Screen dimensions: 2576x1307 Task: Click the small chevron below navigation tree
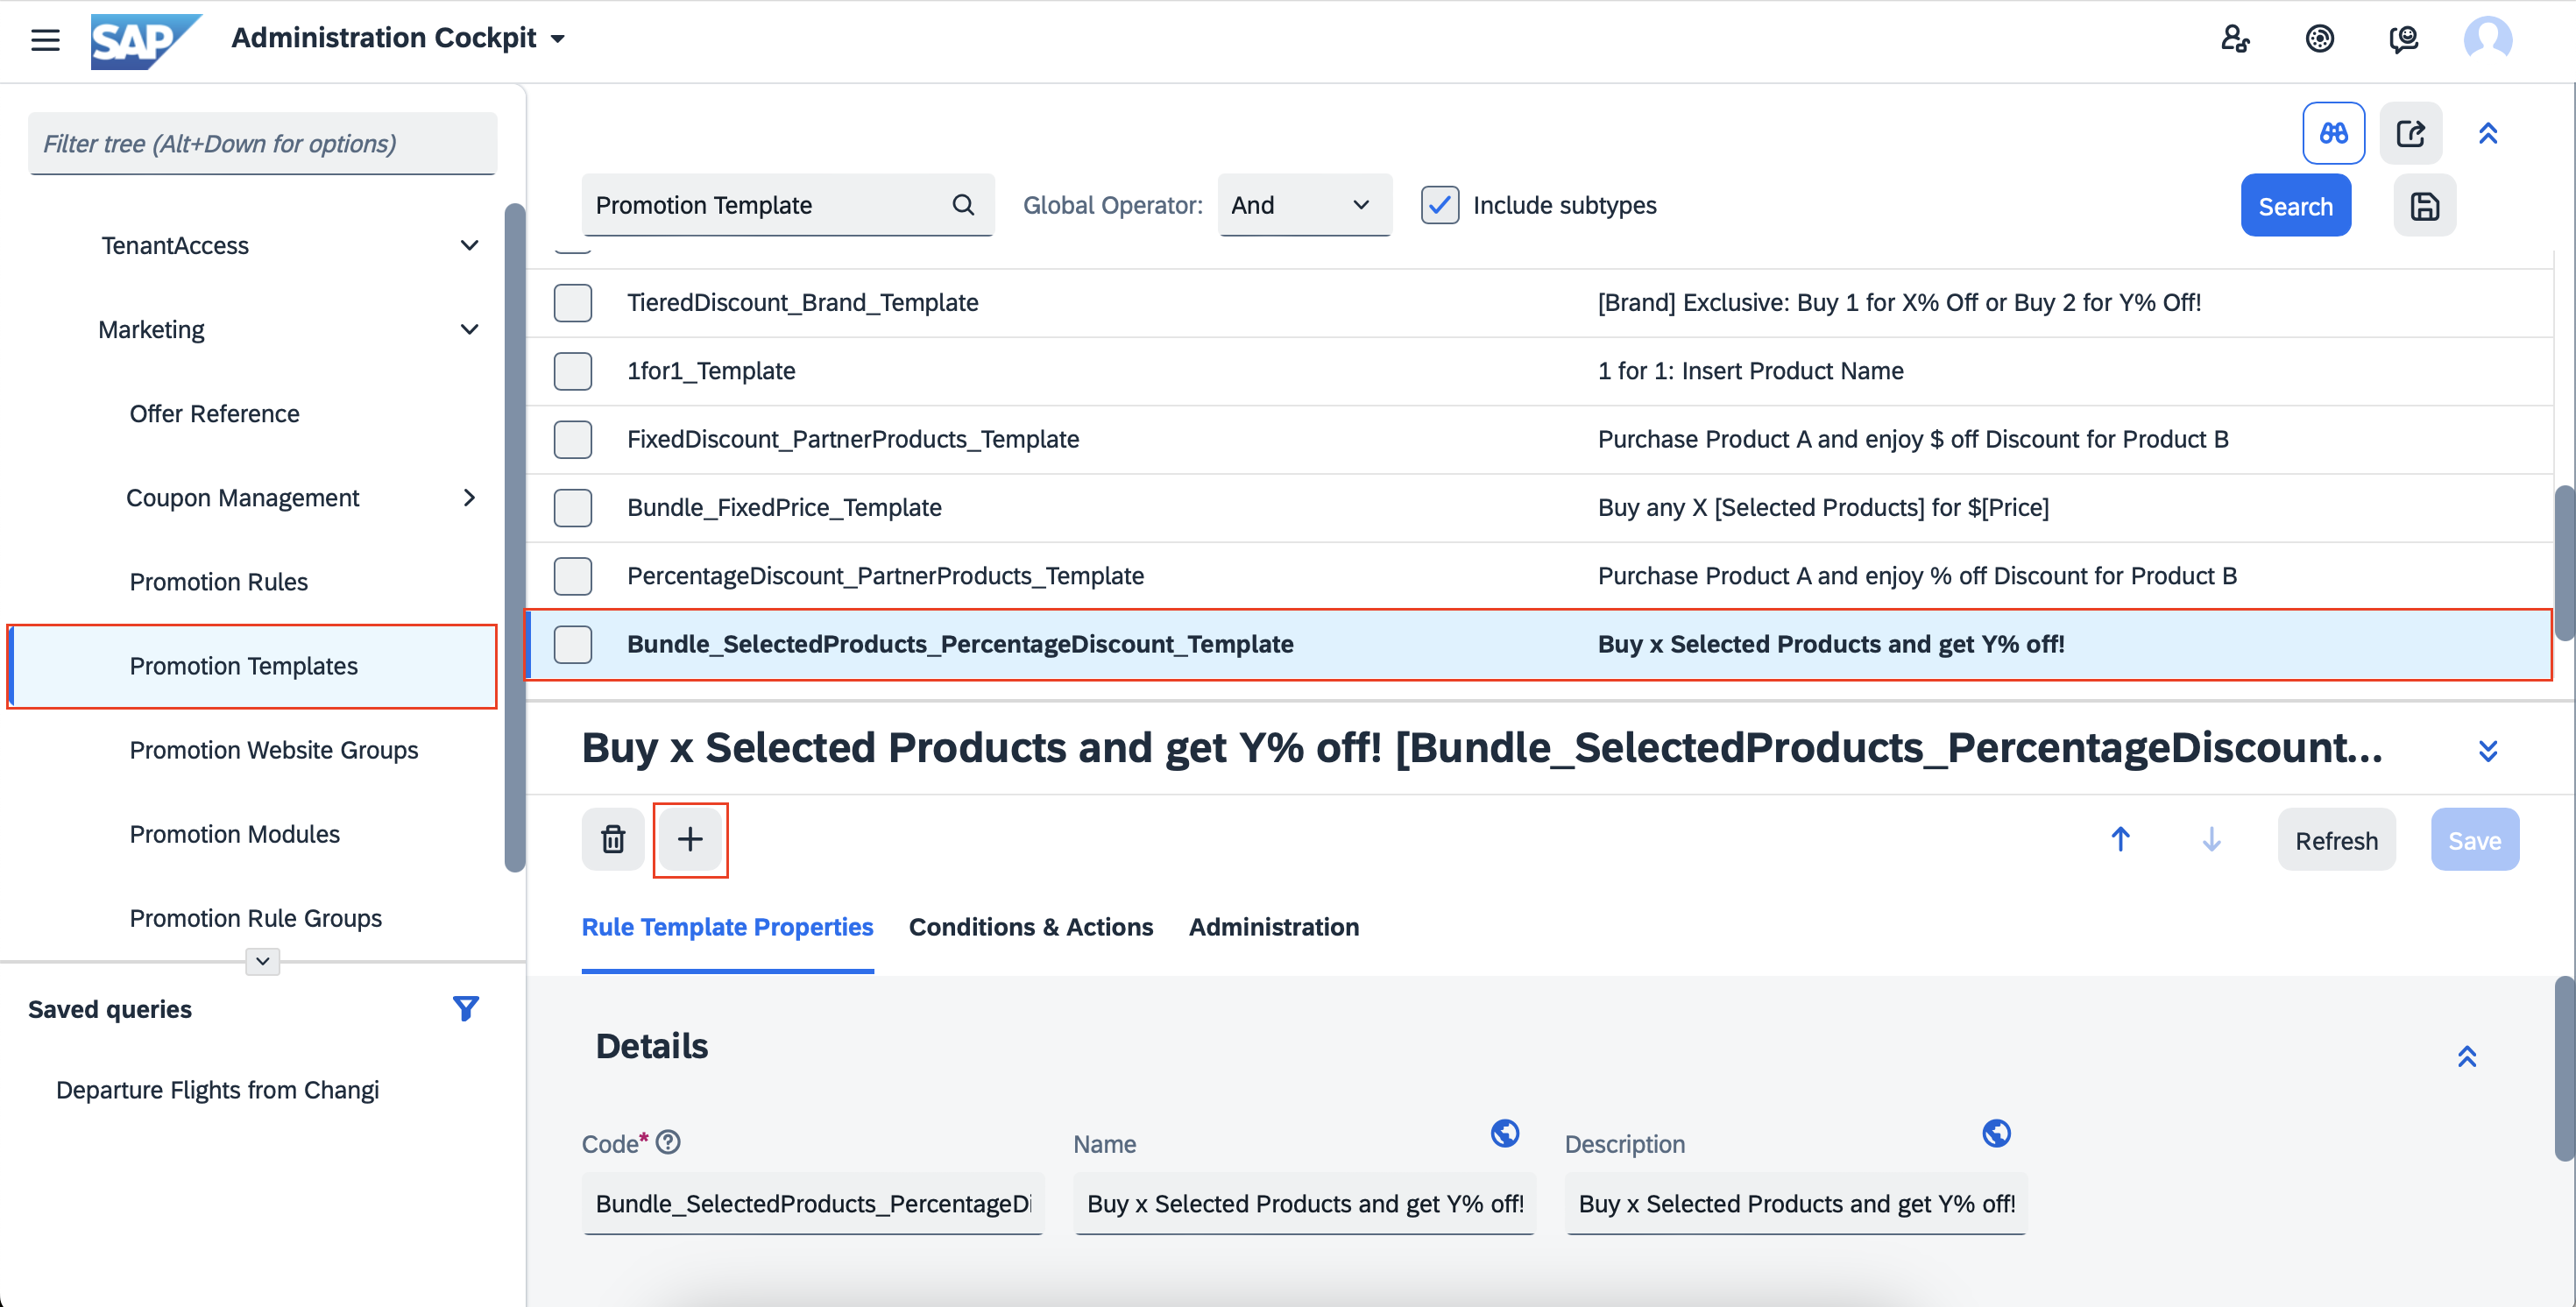click(263, 961)
